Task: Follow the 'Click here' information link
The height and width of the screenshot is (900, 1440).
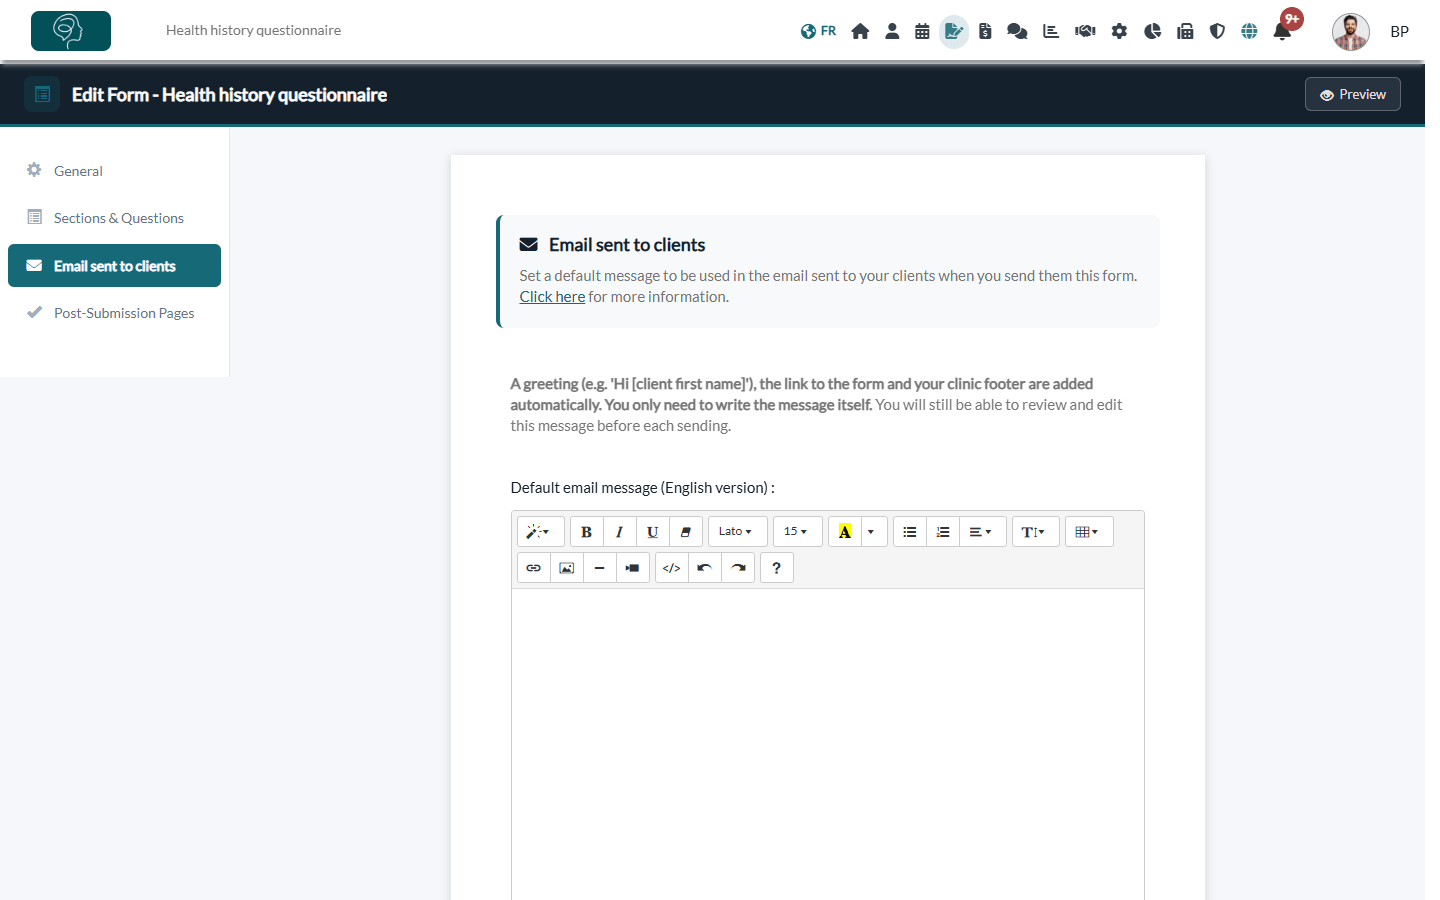Action: pyautogui.click(x=552, y=297)
